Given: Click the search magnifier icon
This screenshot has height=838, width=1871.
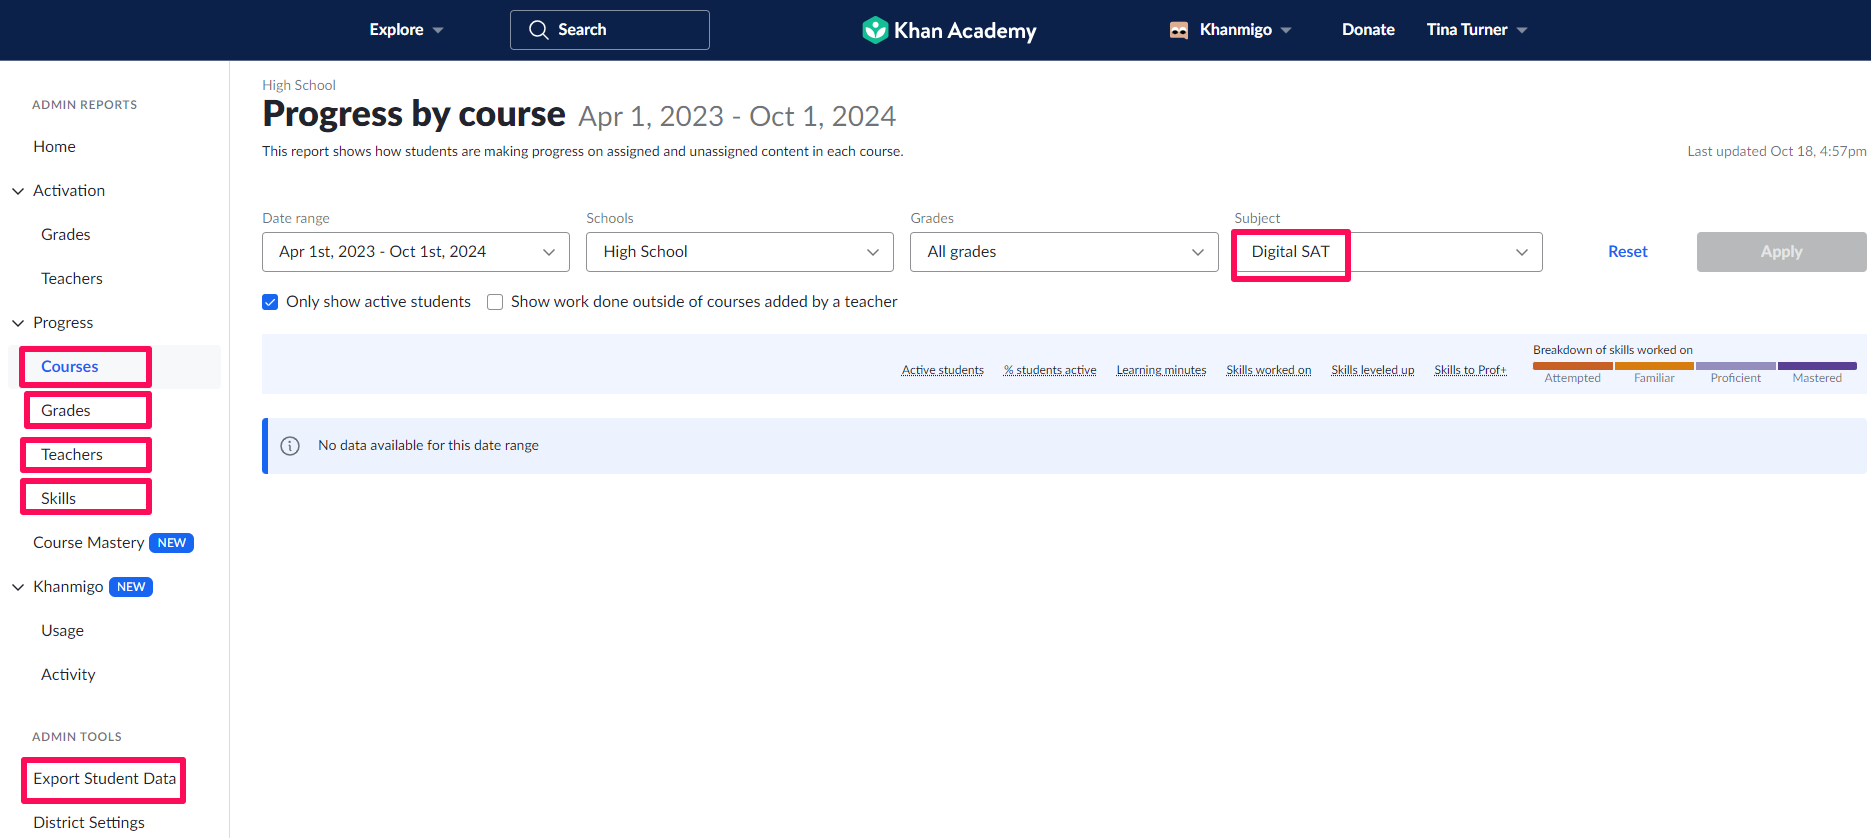Looking at the screenshot, I should coord(538,30).
